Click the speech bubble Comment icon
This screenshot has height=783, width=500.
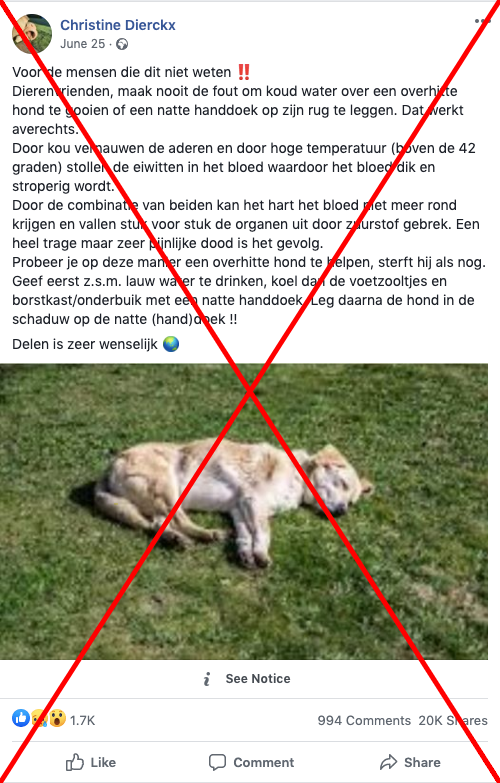(217, 763)
